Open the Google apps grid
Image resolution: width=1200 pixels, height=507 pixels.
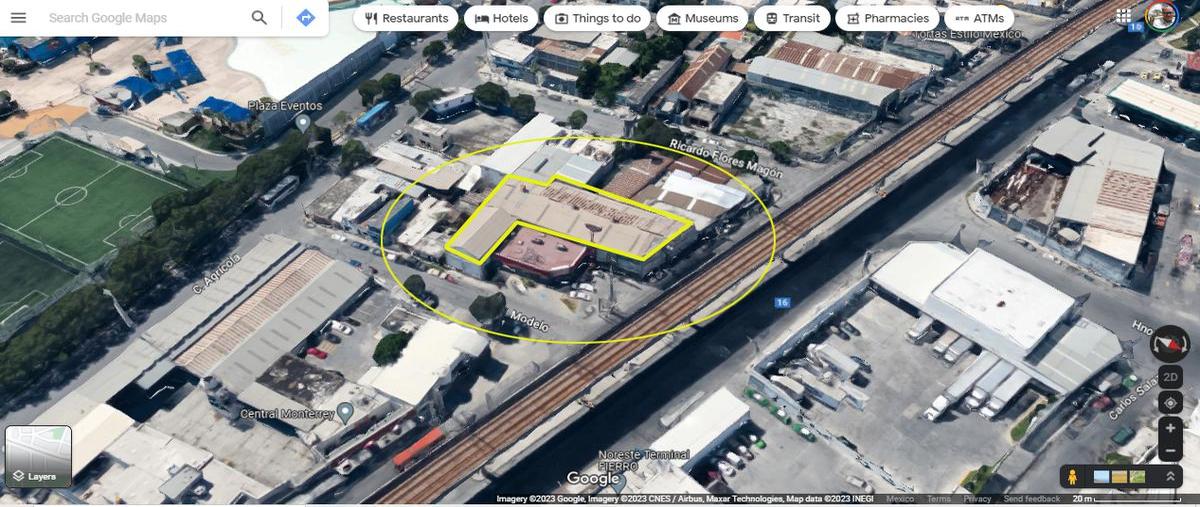1124,16
